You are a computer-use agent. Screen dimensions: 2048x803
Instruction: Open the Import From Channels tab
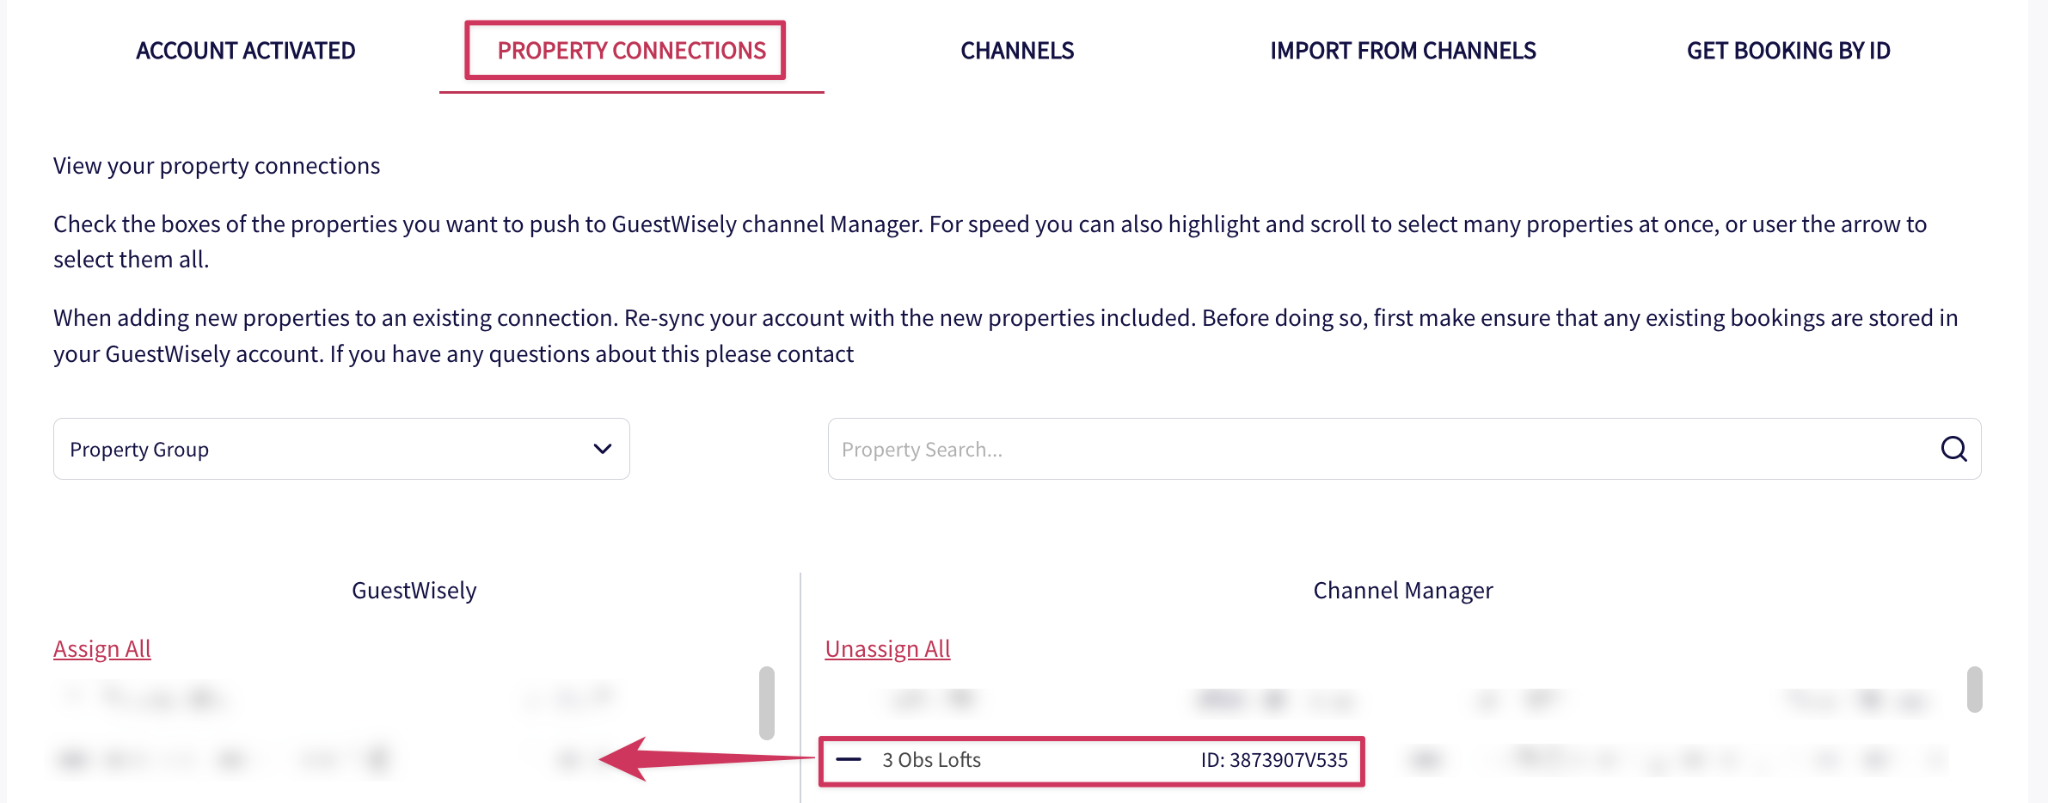point(1403,51)
